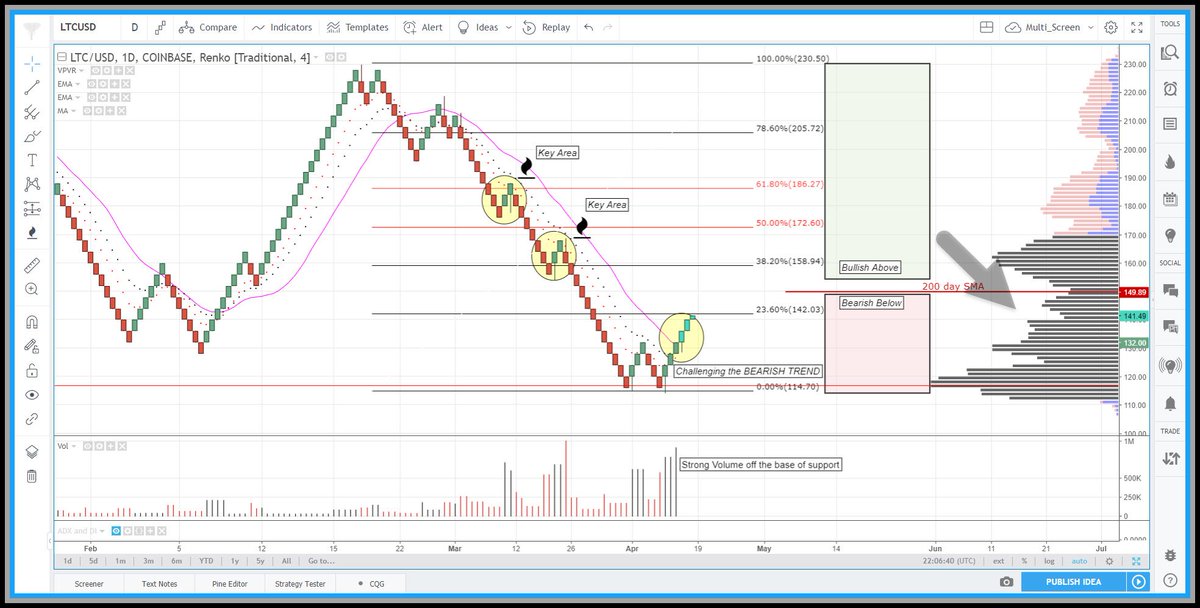Open the chart layout grid selector
Viewport: 1200px width, 608px height.
[986, 27]
